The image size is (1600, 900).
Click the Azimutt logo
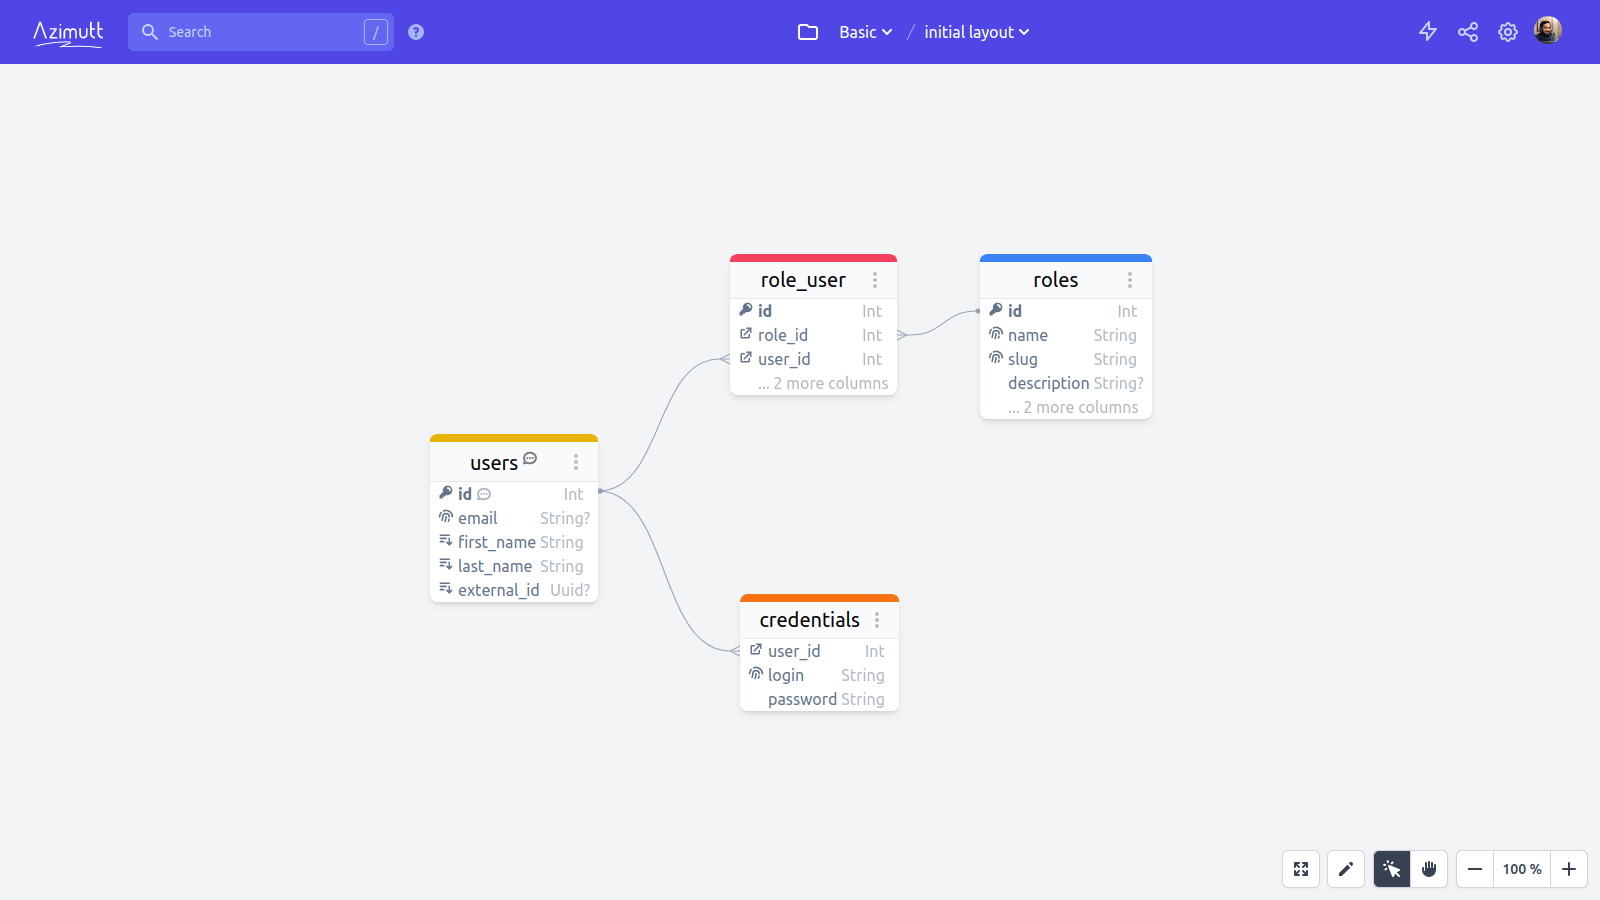point(67,31)
